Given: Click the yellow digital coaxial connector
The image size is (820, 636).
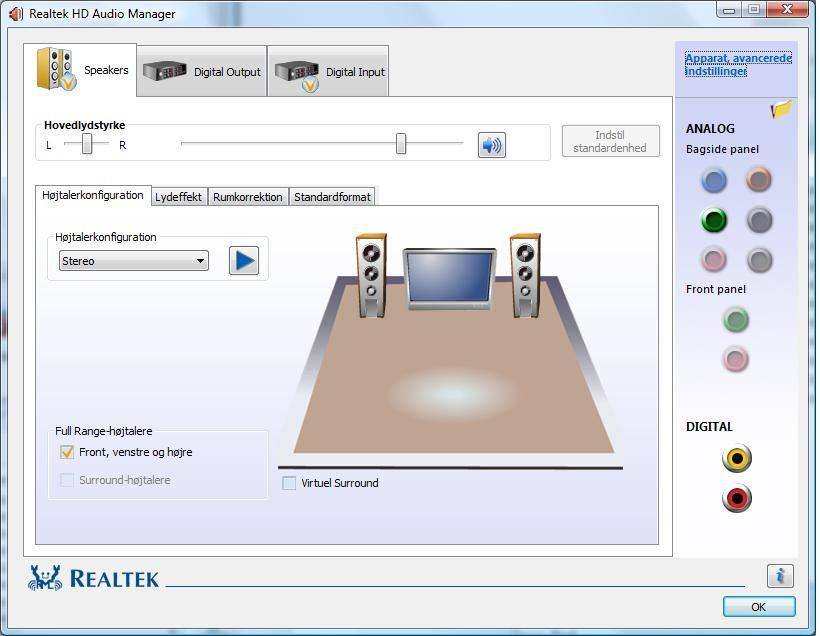Looking at the screenshot, I should tap(737, 458).
